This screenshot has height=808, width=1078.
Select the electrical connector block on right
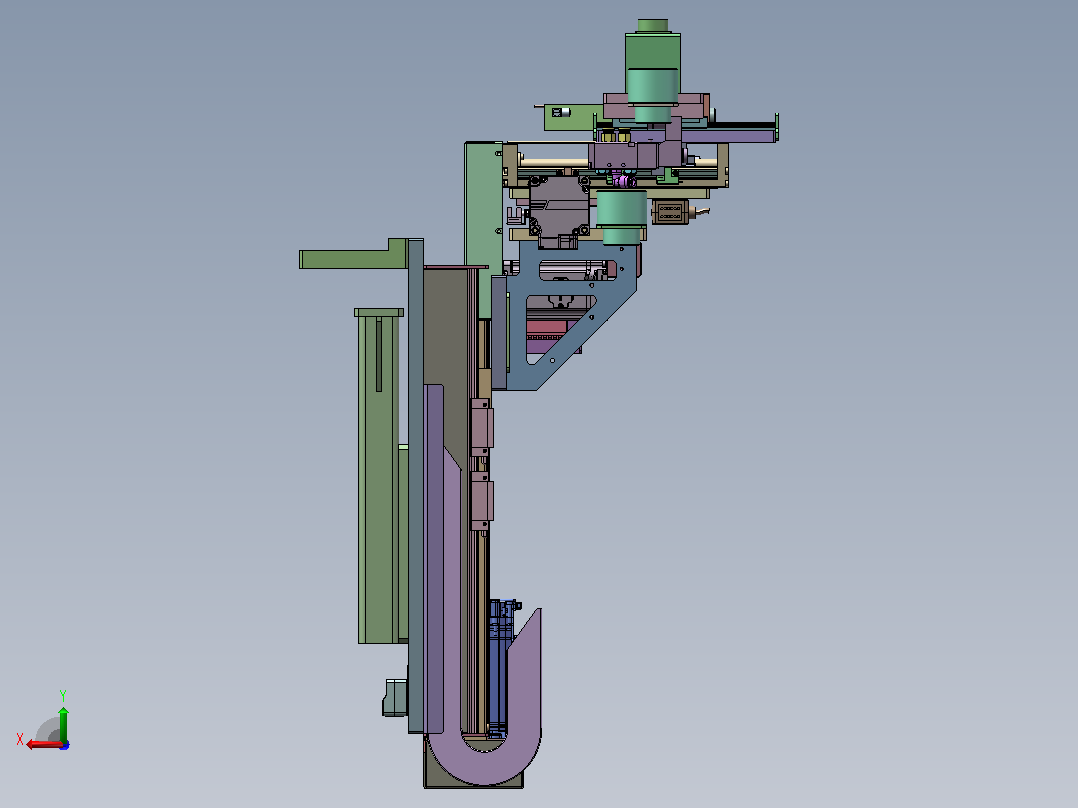point(670,212)
